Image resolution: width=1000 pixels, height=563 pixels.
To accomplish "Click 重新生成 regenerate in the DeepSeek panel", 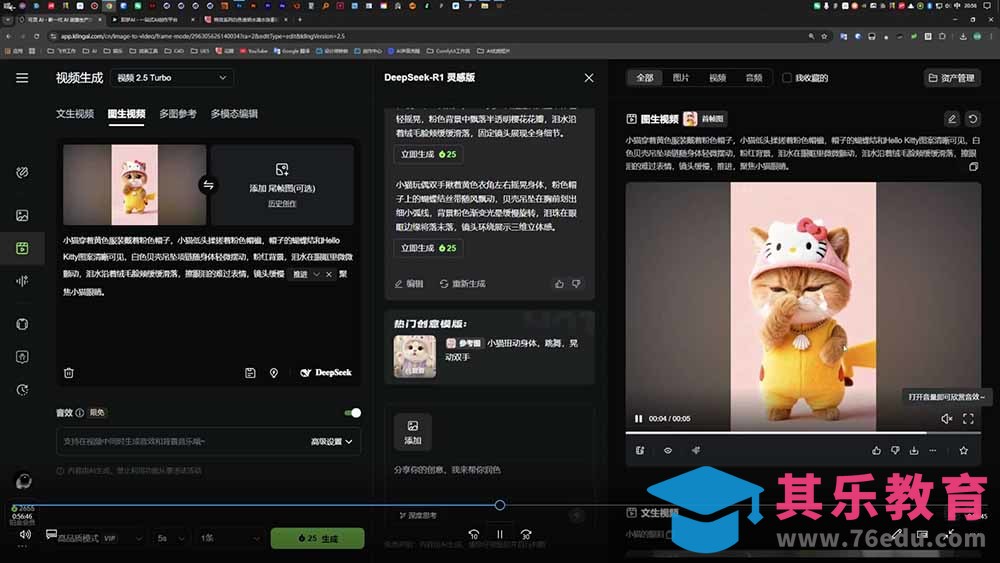I will pyautogui.click(x=462, y=284).
